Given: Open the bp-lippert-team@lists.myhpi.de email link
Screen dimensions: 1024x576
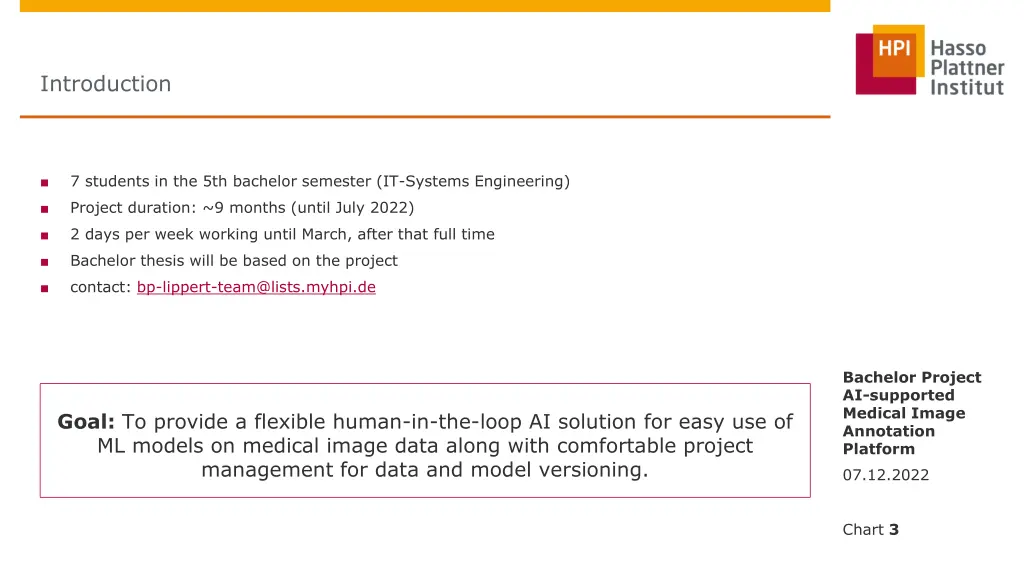Looking at the screenshot, I should point(256,287).
